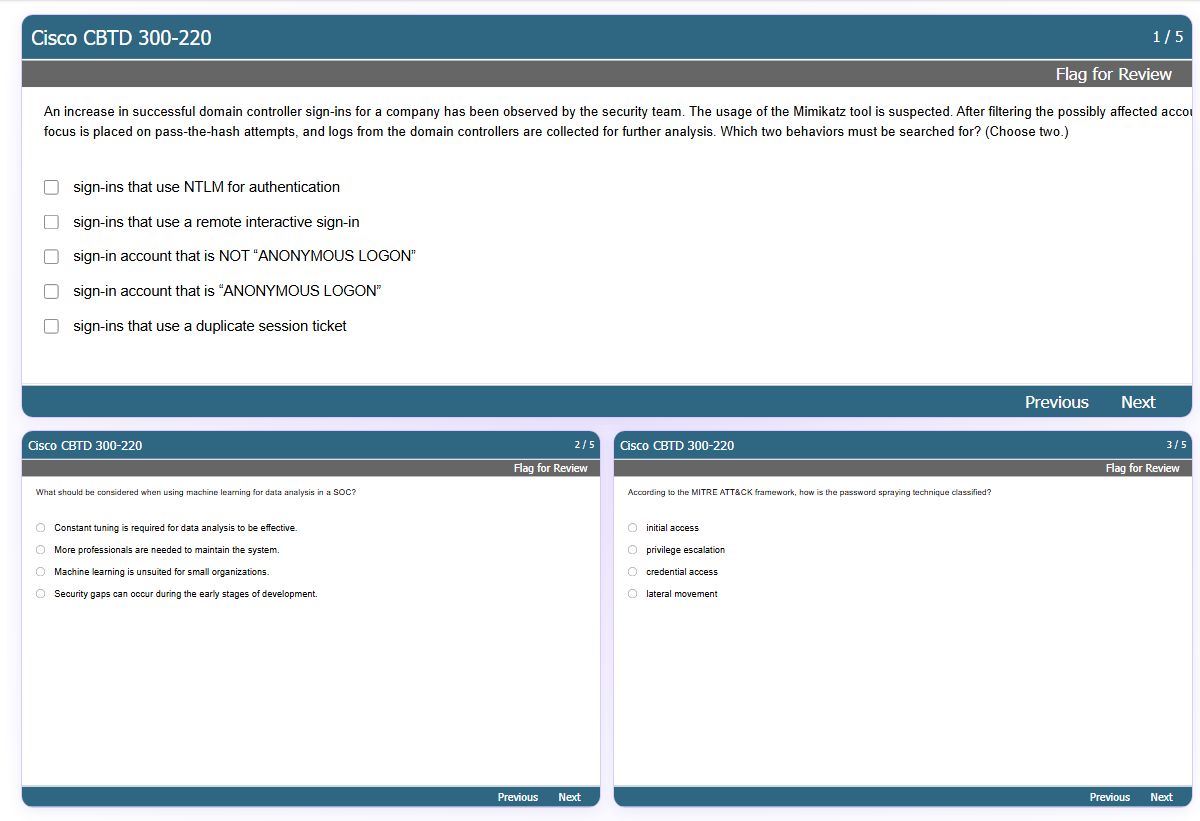Check "sign-ins that use a duplicate session ticket"

click(51, 326)
